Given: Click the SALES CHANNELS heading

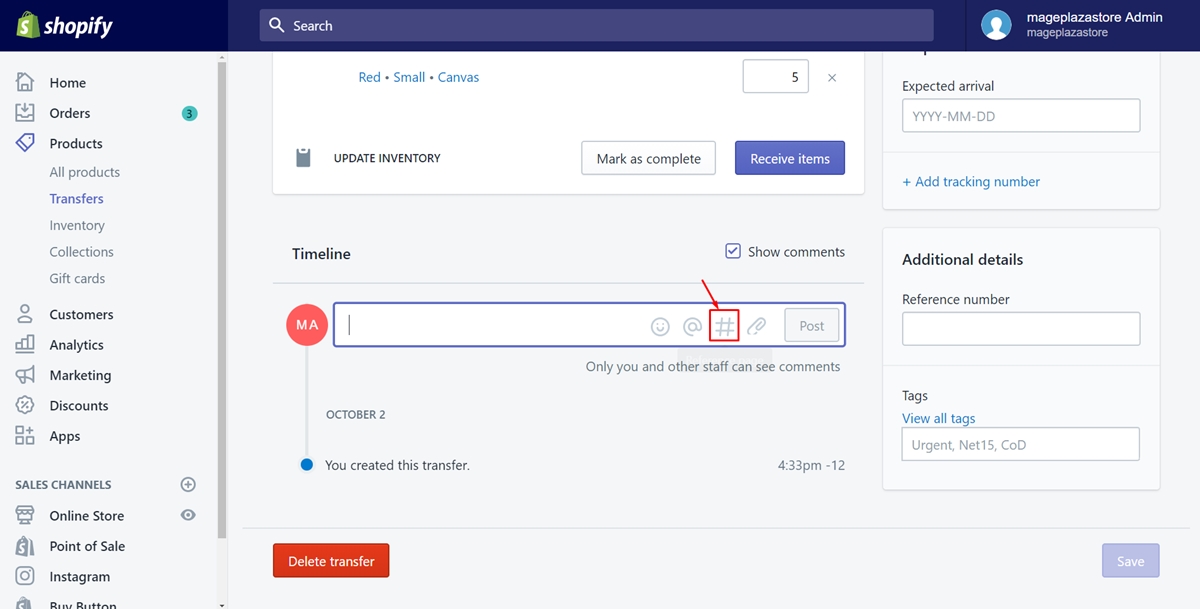Looking at the screenshot, I should [x=63, y=485].
